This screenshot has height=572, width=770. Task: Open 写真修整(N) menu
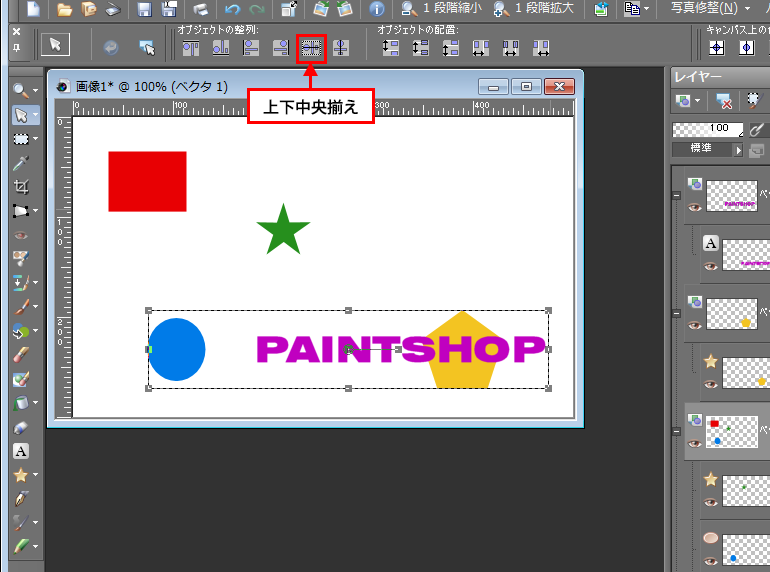click(710, 8)
